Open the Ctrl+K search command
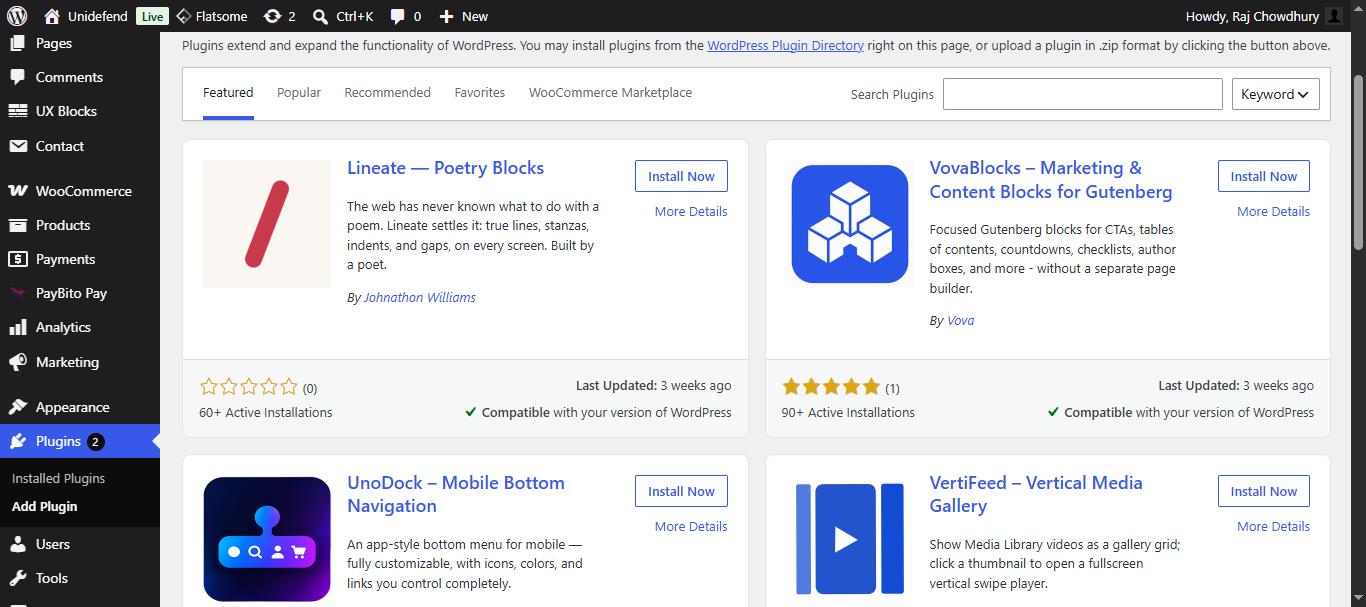The height and width of the screenshot is (607, 1366). click(x=343, y=16)
